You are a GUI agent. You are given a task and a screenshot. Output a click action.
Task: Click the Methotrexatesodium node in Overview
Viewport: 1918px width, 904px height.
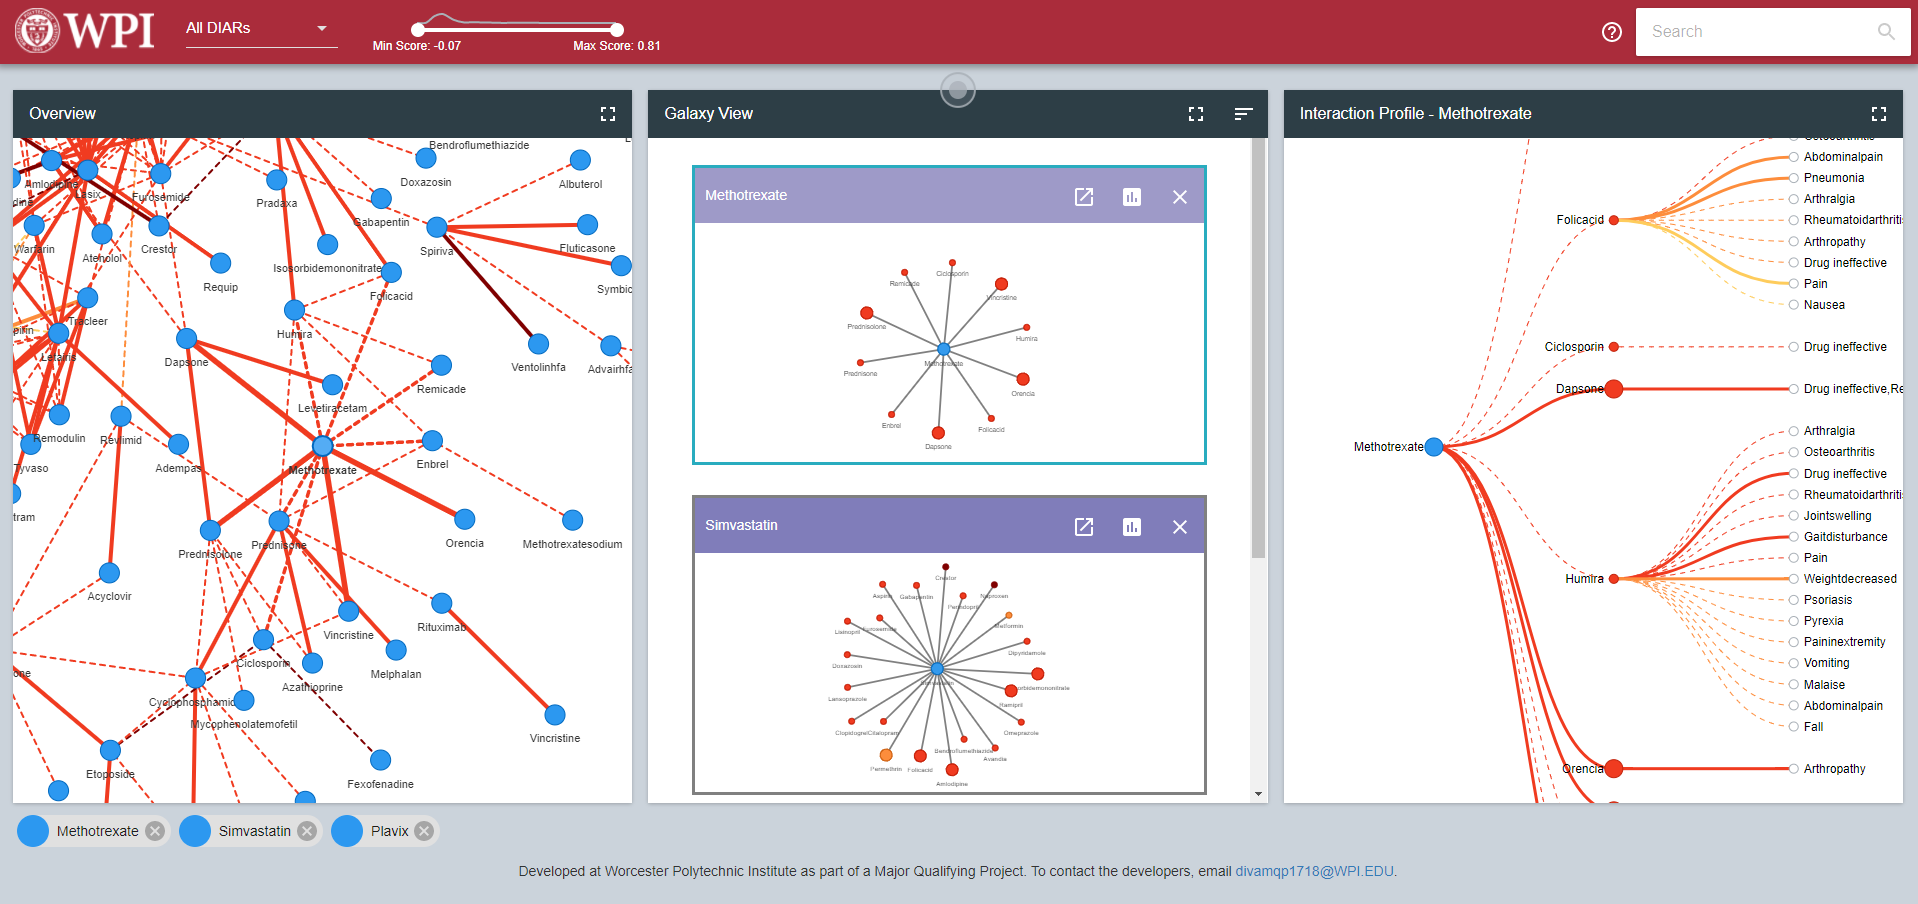coord(572,520)
